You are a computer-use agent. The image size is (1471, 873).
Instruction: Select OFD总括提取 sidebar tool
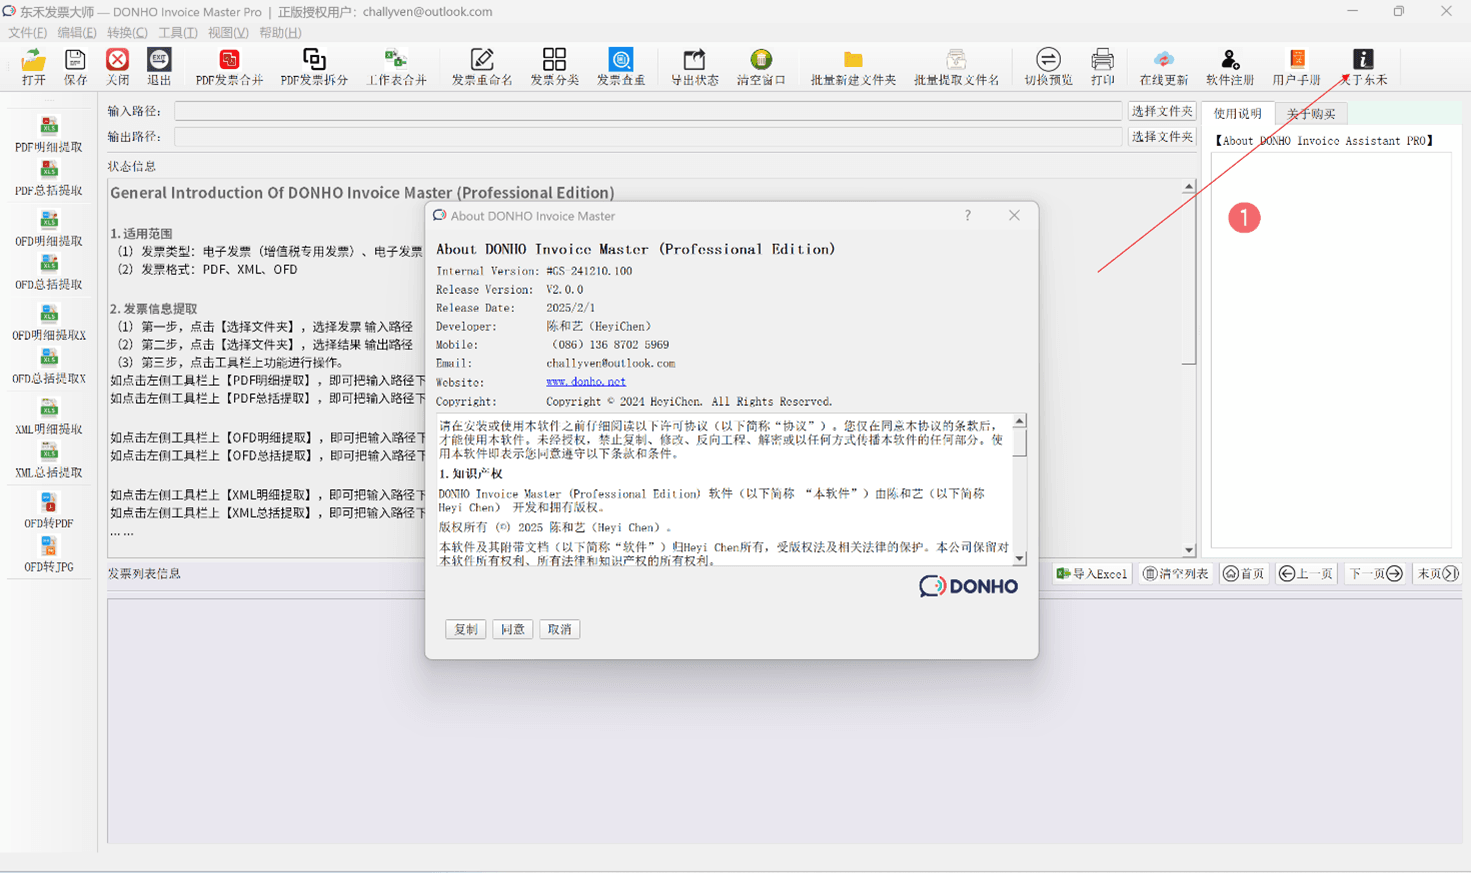pyautogui.click(x=49, y=273)
